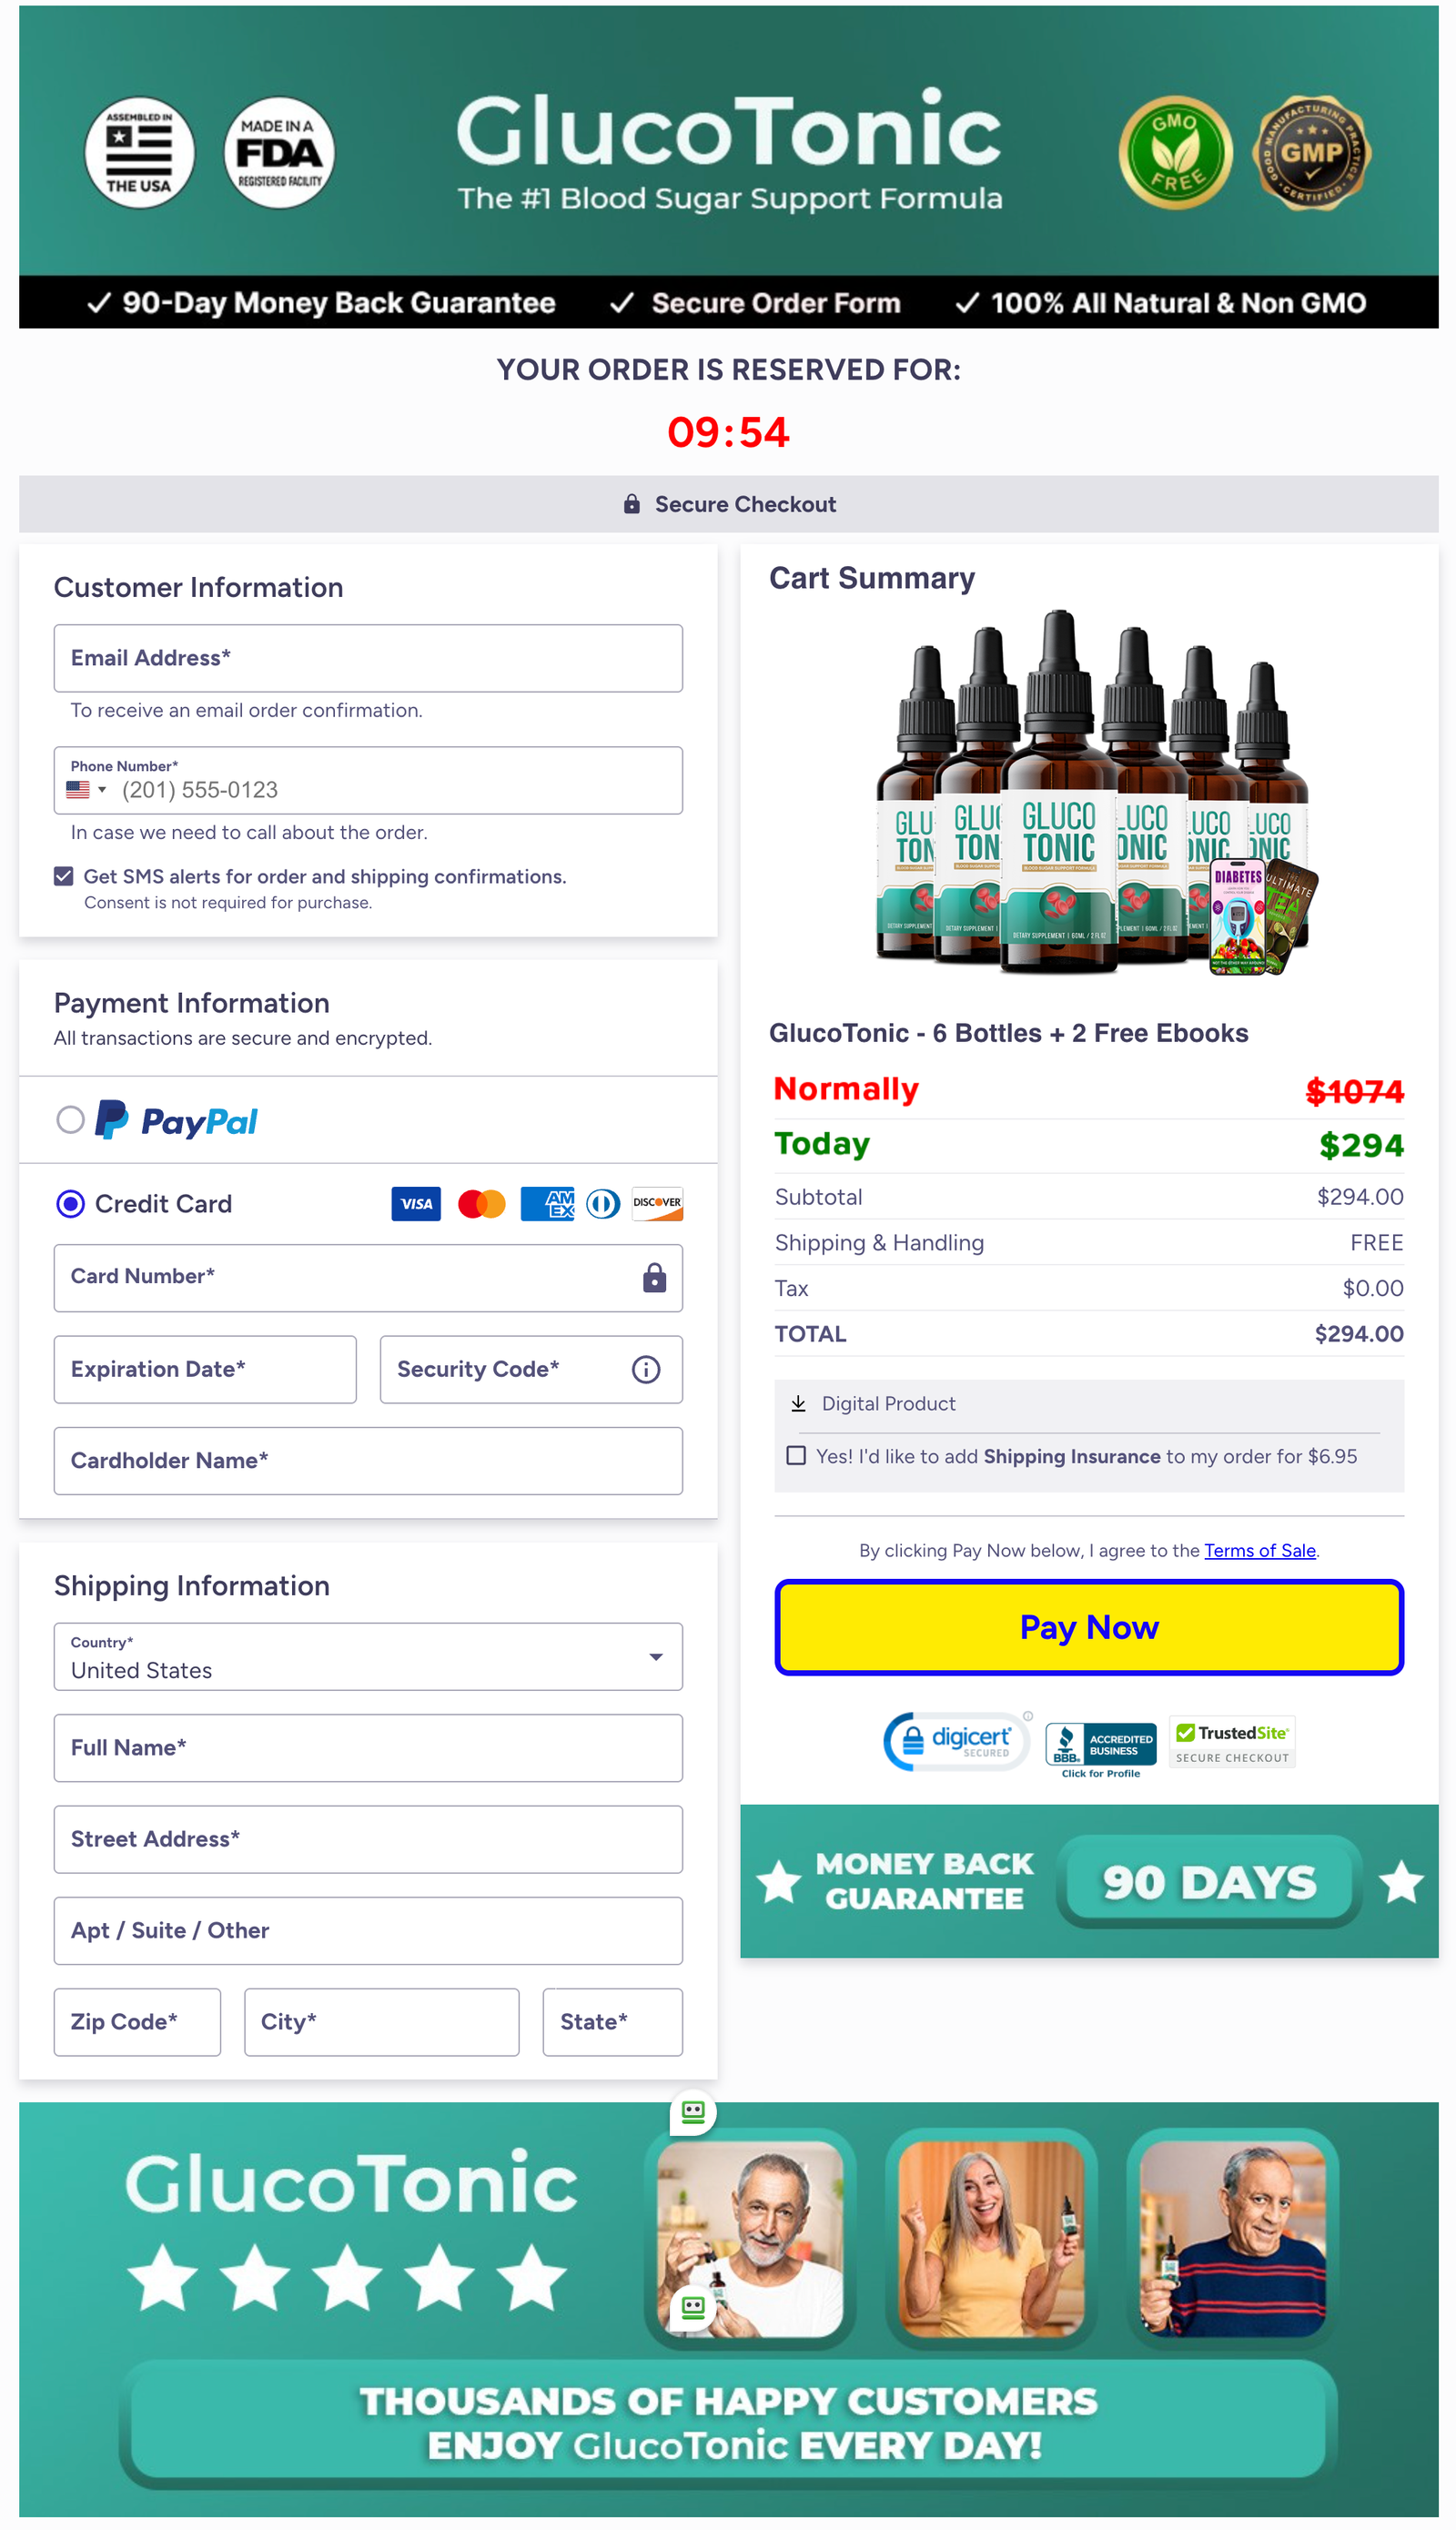The height and width of the screenshot is (2530, 1456).
Task: Click the Made in a FDA facility badge
Action: [279, 152]
